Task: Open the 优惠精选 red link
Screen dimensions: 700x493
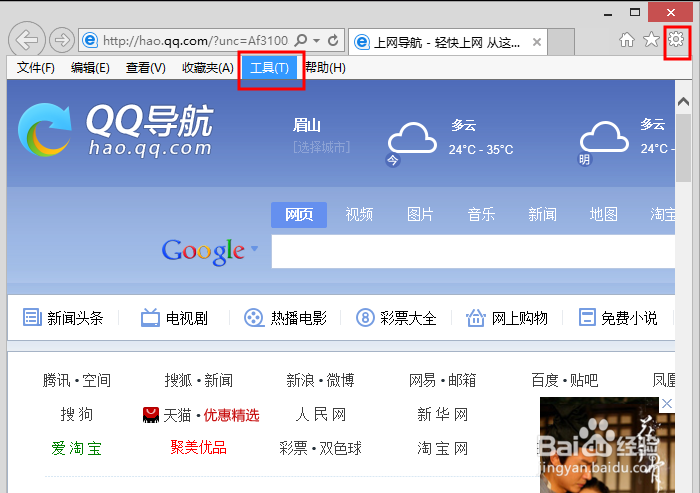Action: pyautogui.click(x=231, y=415)
